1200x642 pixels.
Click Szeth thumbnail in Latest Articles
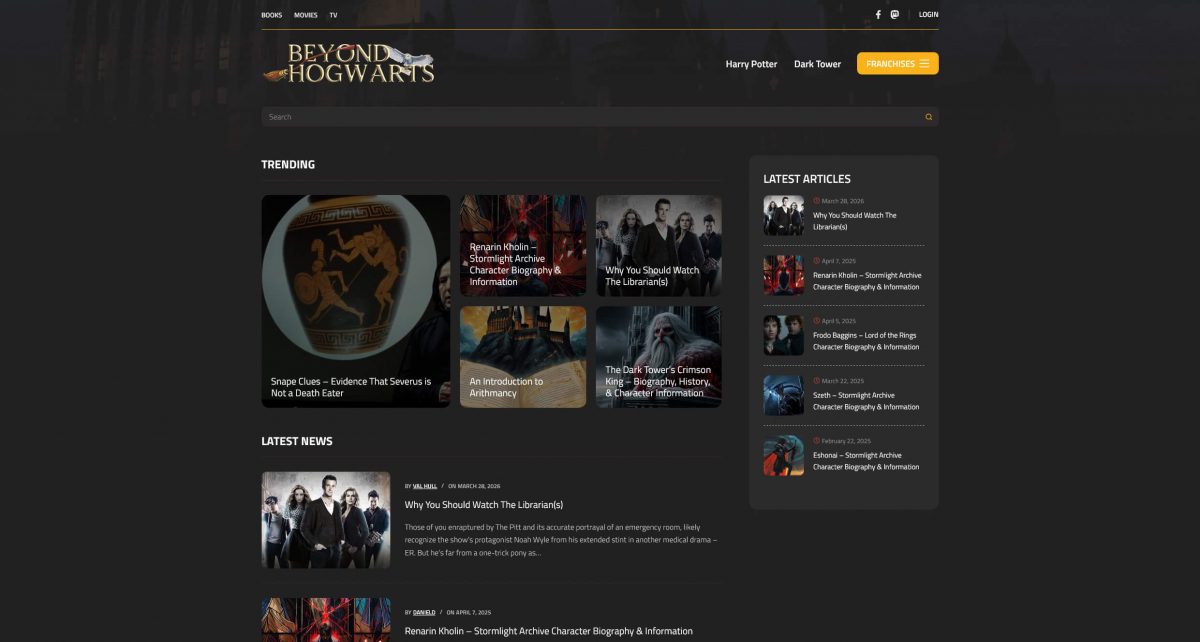[x=784, y=395]
